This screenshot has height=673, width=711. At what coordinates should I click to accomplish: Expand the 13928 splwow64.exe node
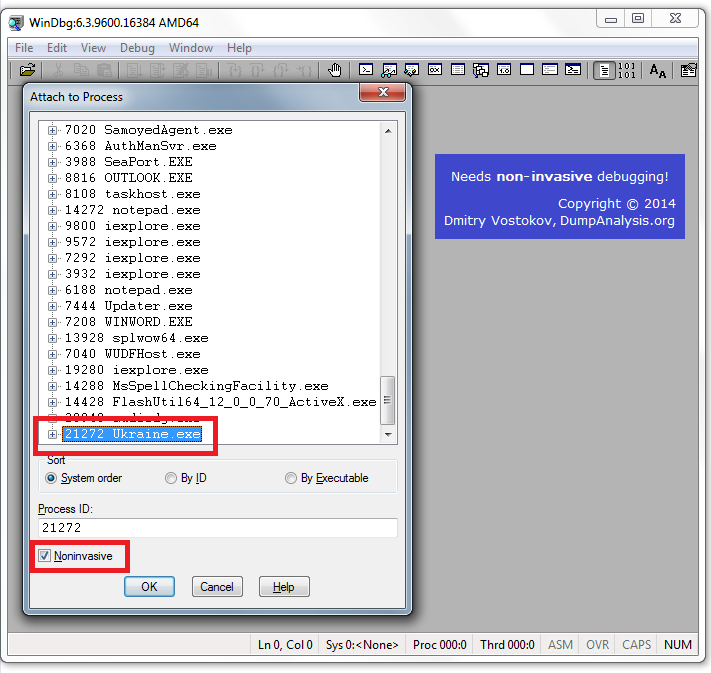52,338
